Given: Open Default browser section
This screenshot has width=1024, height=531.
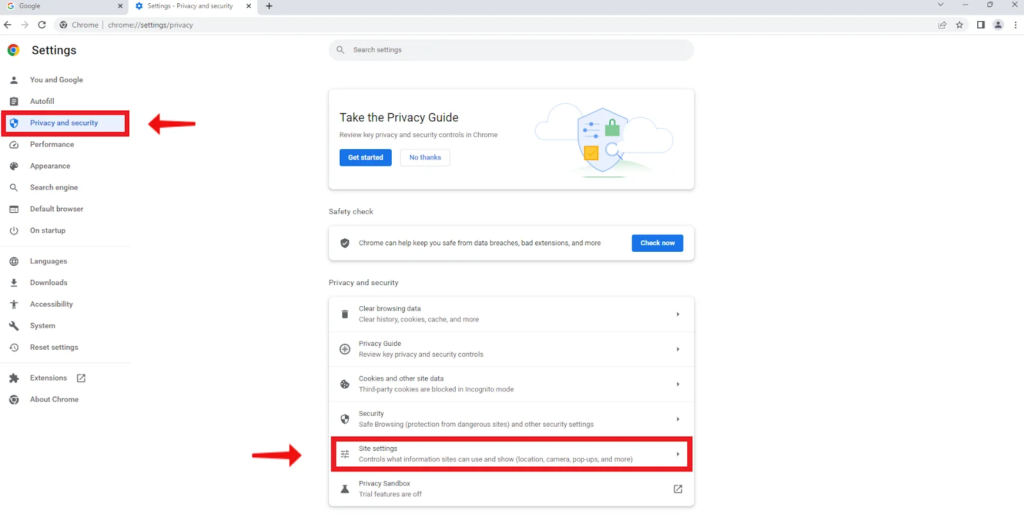Looking at the screenshot, I should 56,209.
